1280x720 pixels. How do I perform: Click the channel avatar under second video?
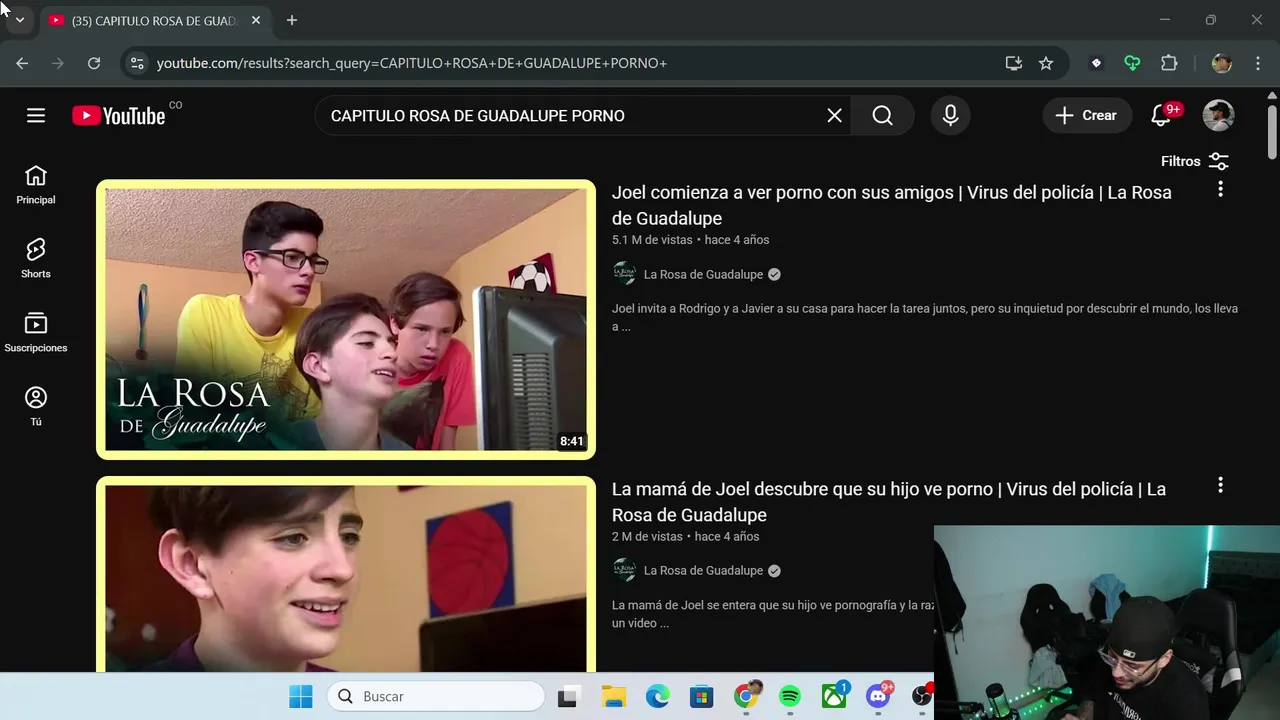pos(624,570)
